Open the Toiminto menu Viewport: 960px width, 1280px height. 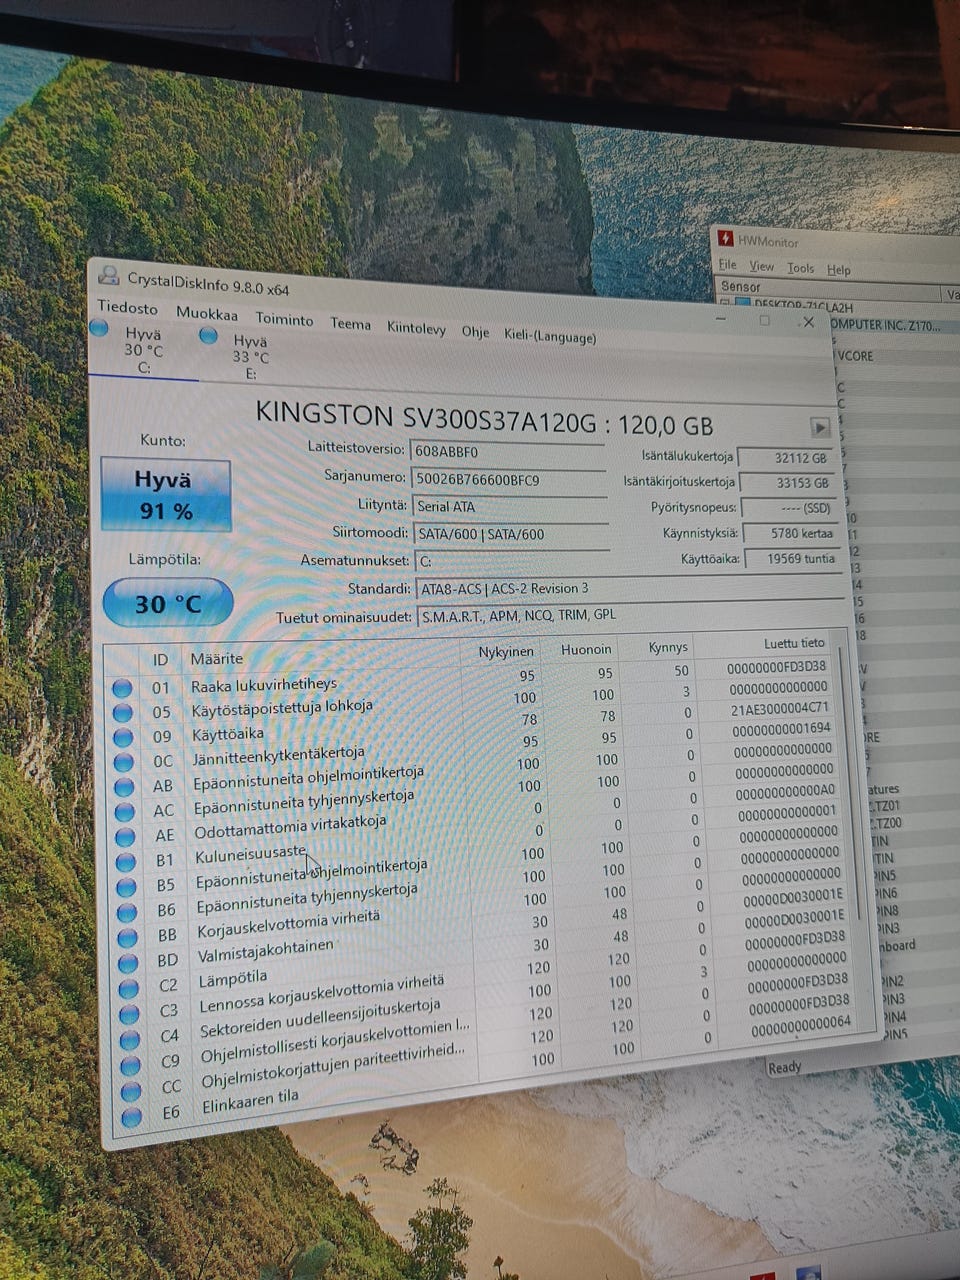click(284, 319)
